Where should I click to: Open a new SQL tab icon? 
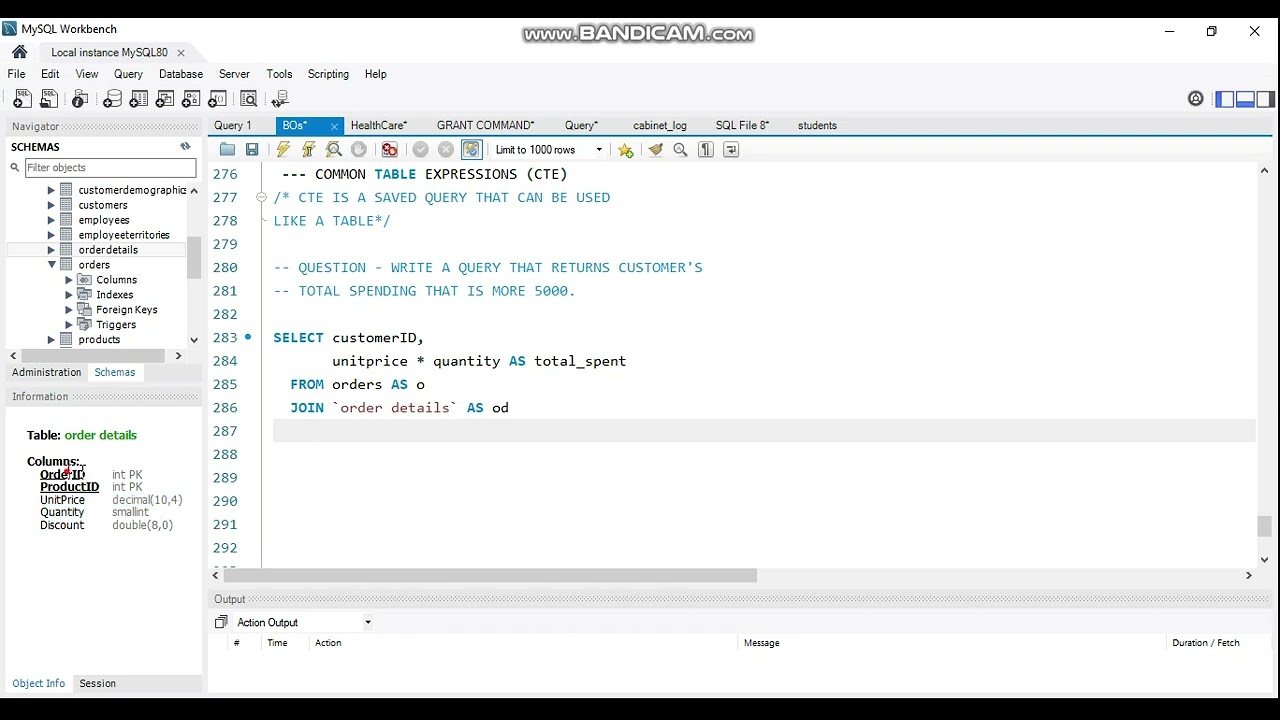click(x=21, y=99)
